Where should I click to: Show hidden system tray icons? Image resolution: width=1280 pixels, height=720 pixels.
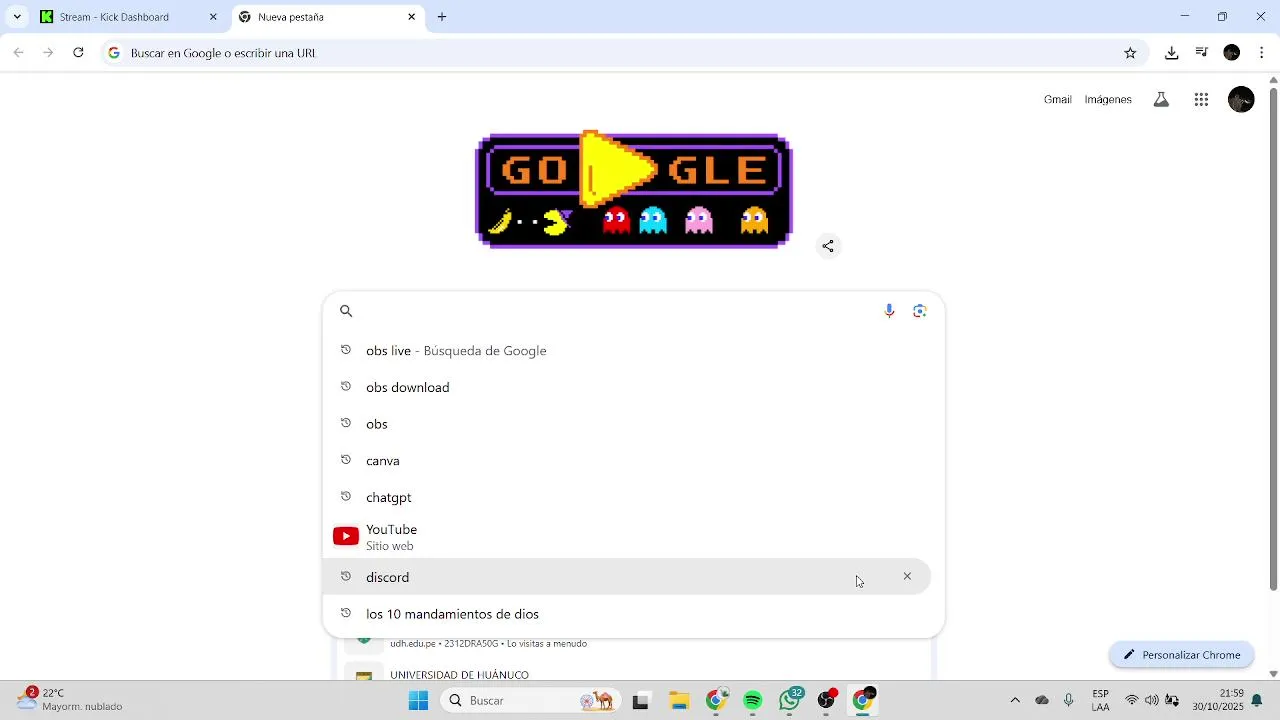click(1015, 701)
